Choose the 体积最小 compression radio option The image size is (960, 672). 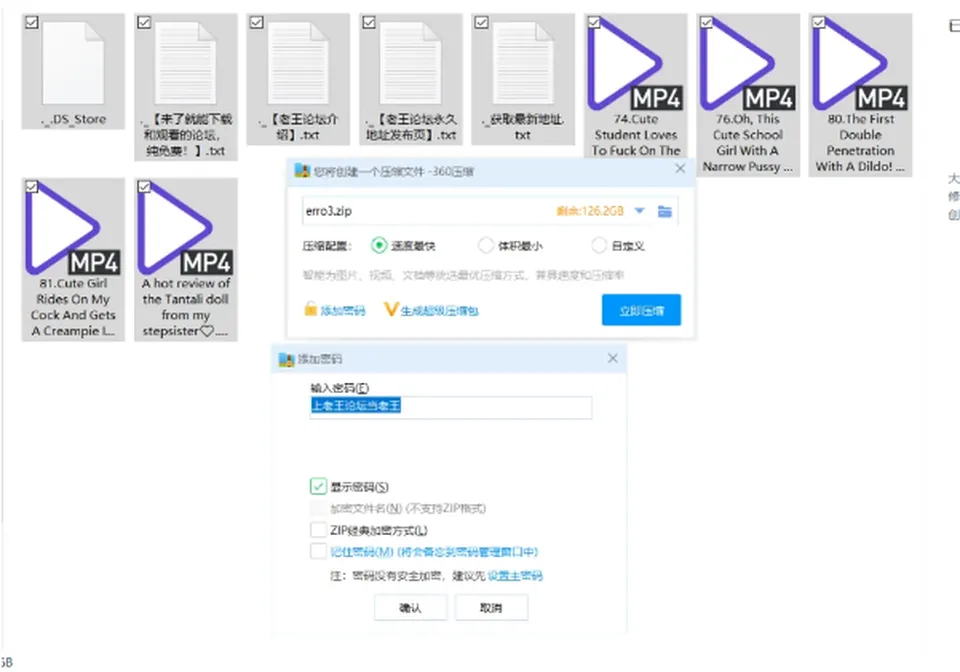pos(486,245)
